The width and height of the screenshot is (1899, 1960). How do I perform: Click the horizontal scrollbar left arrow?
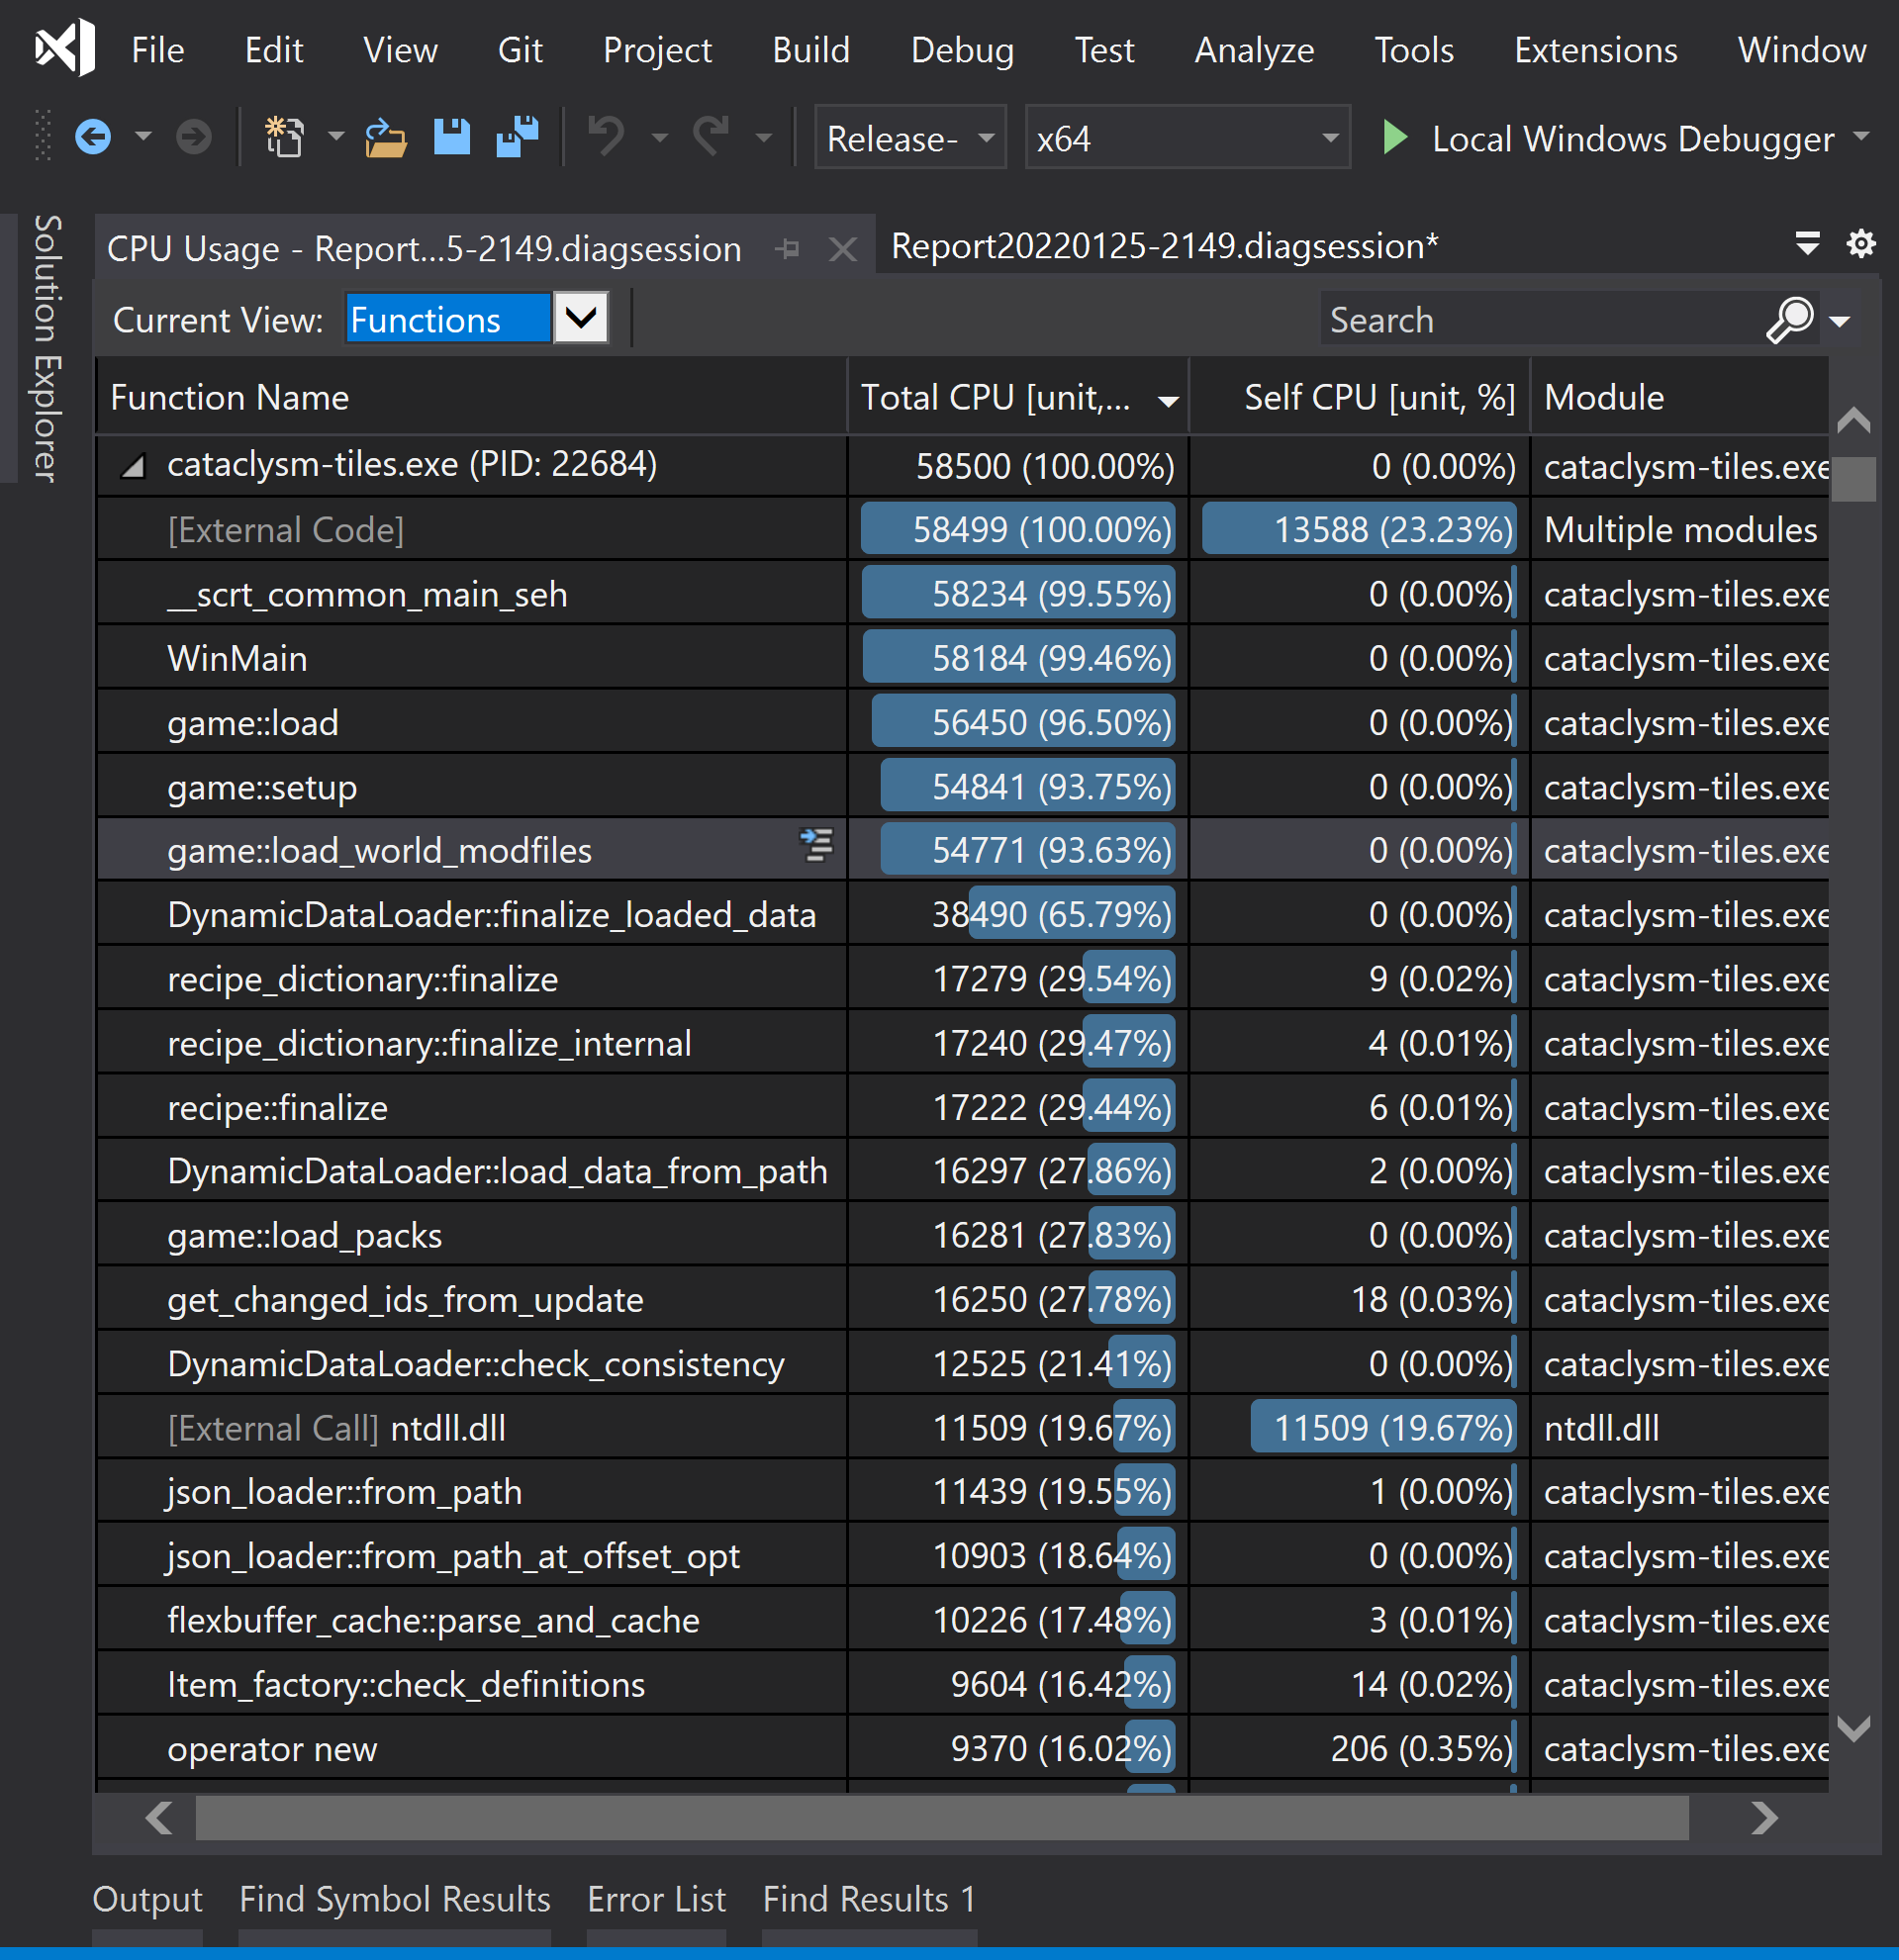tap(158, 1817)
